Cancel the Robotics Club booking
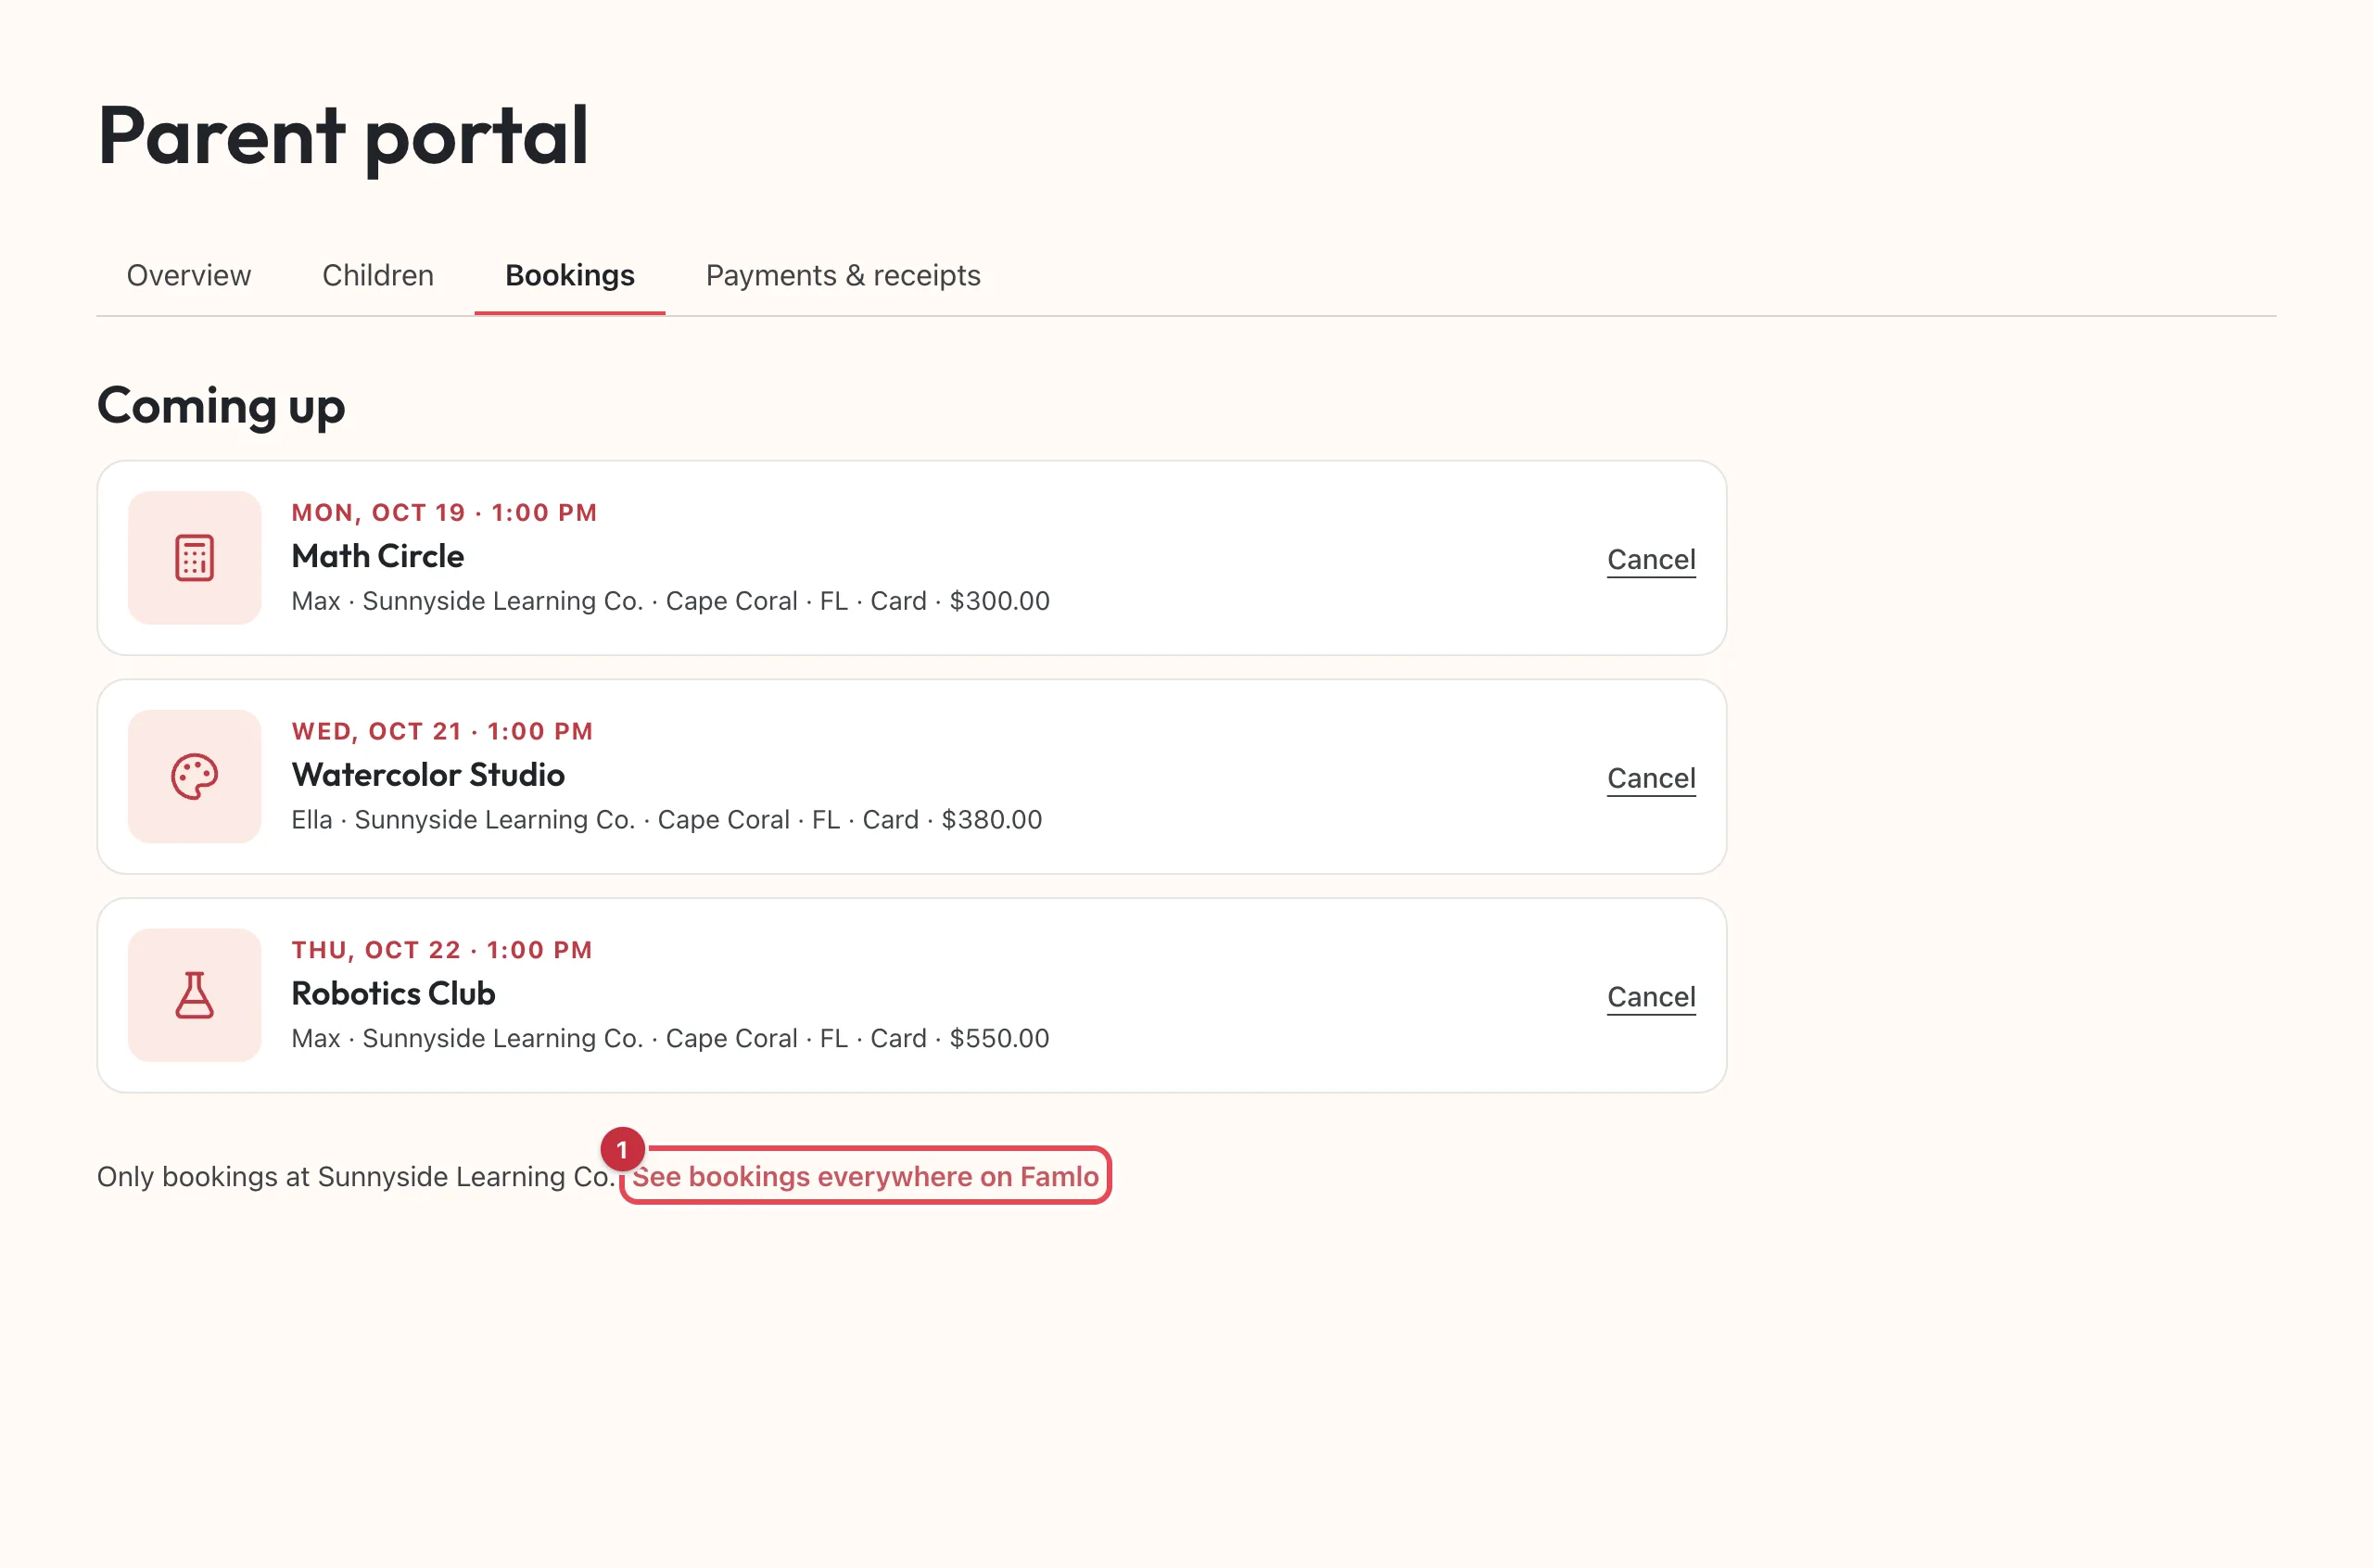 pos(1651,996)
